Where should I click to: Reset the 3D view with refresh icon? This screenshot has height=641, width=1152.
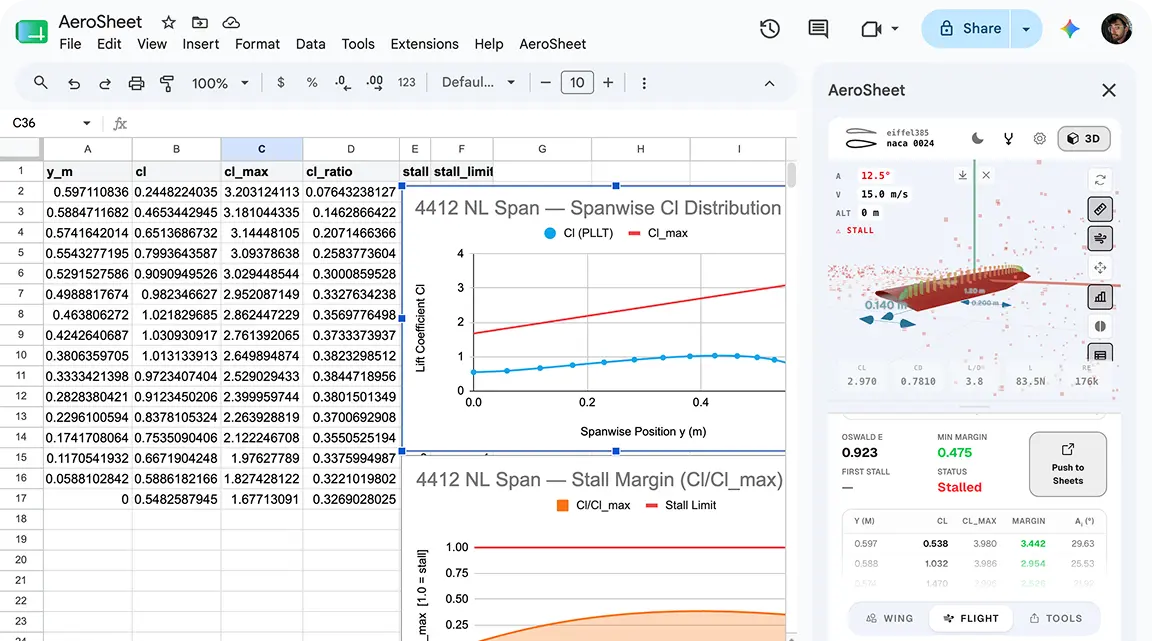pyautogui.click(x=1100, y=180)
